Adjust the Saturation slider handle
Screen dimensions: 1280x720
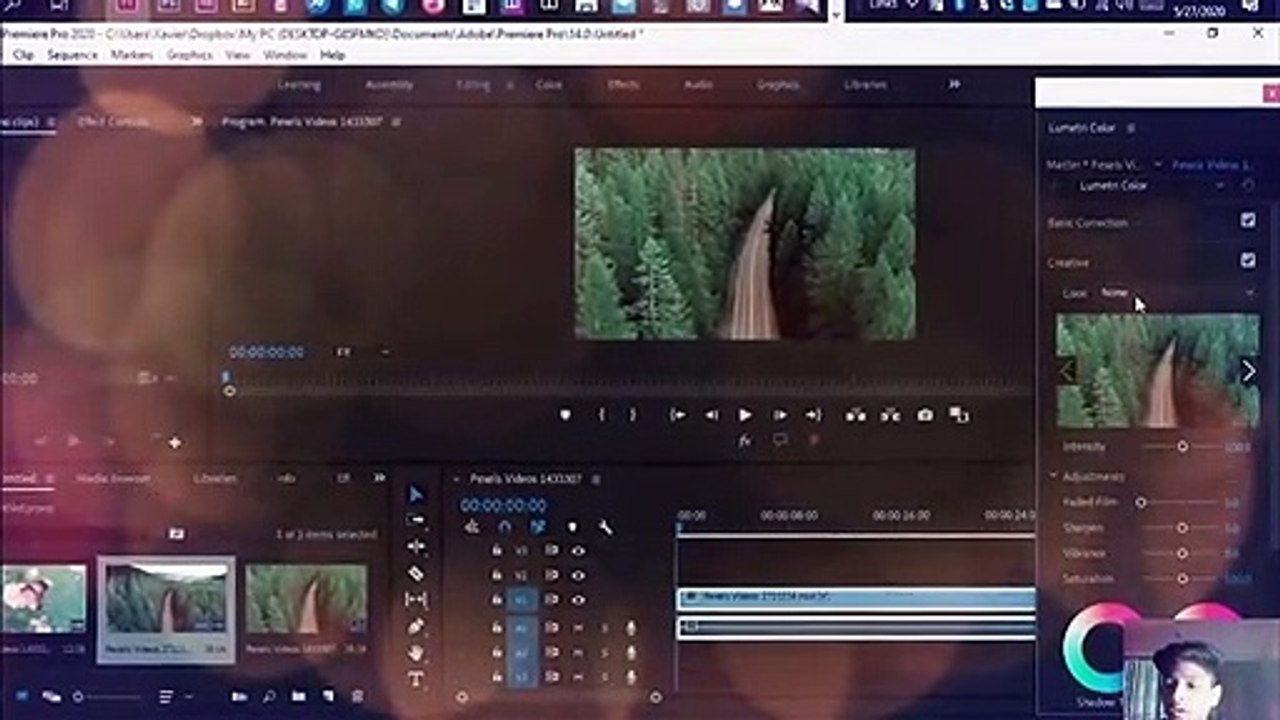point(1182,578)
